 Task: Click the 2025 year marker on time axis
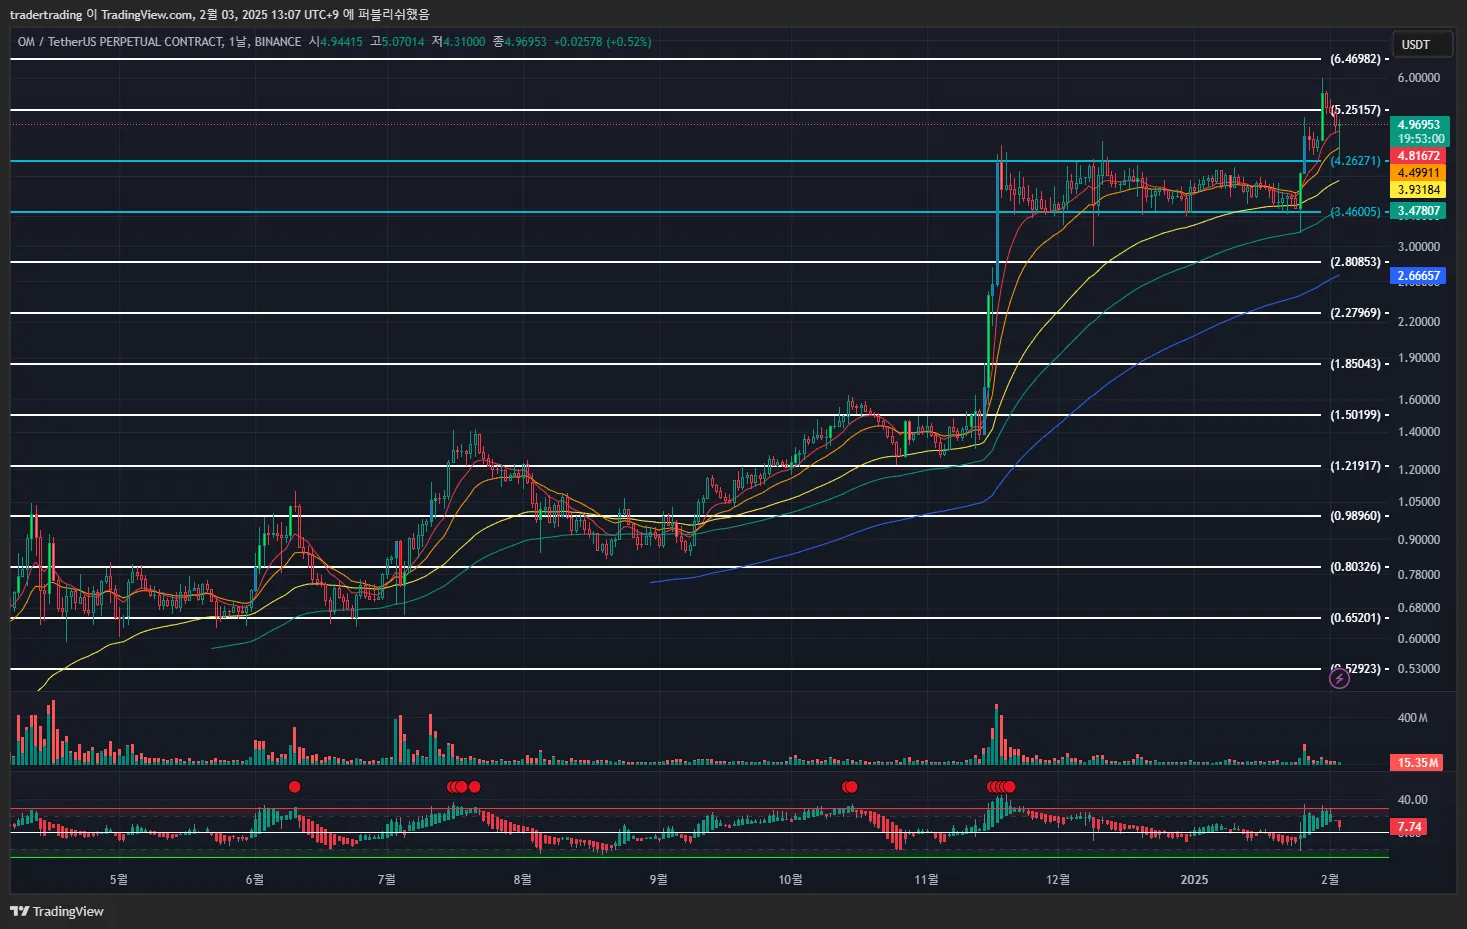click(1194, 880)
